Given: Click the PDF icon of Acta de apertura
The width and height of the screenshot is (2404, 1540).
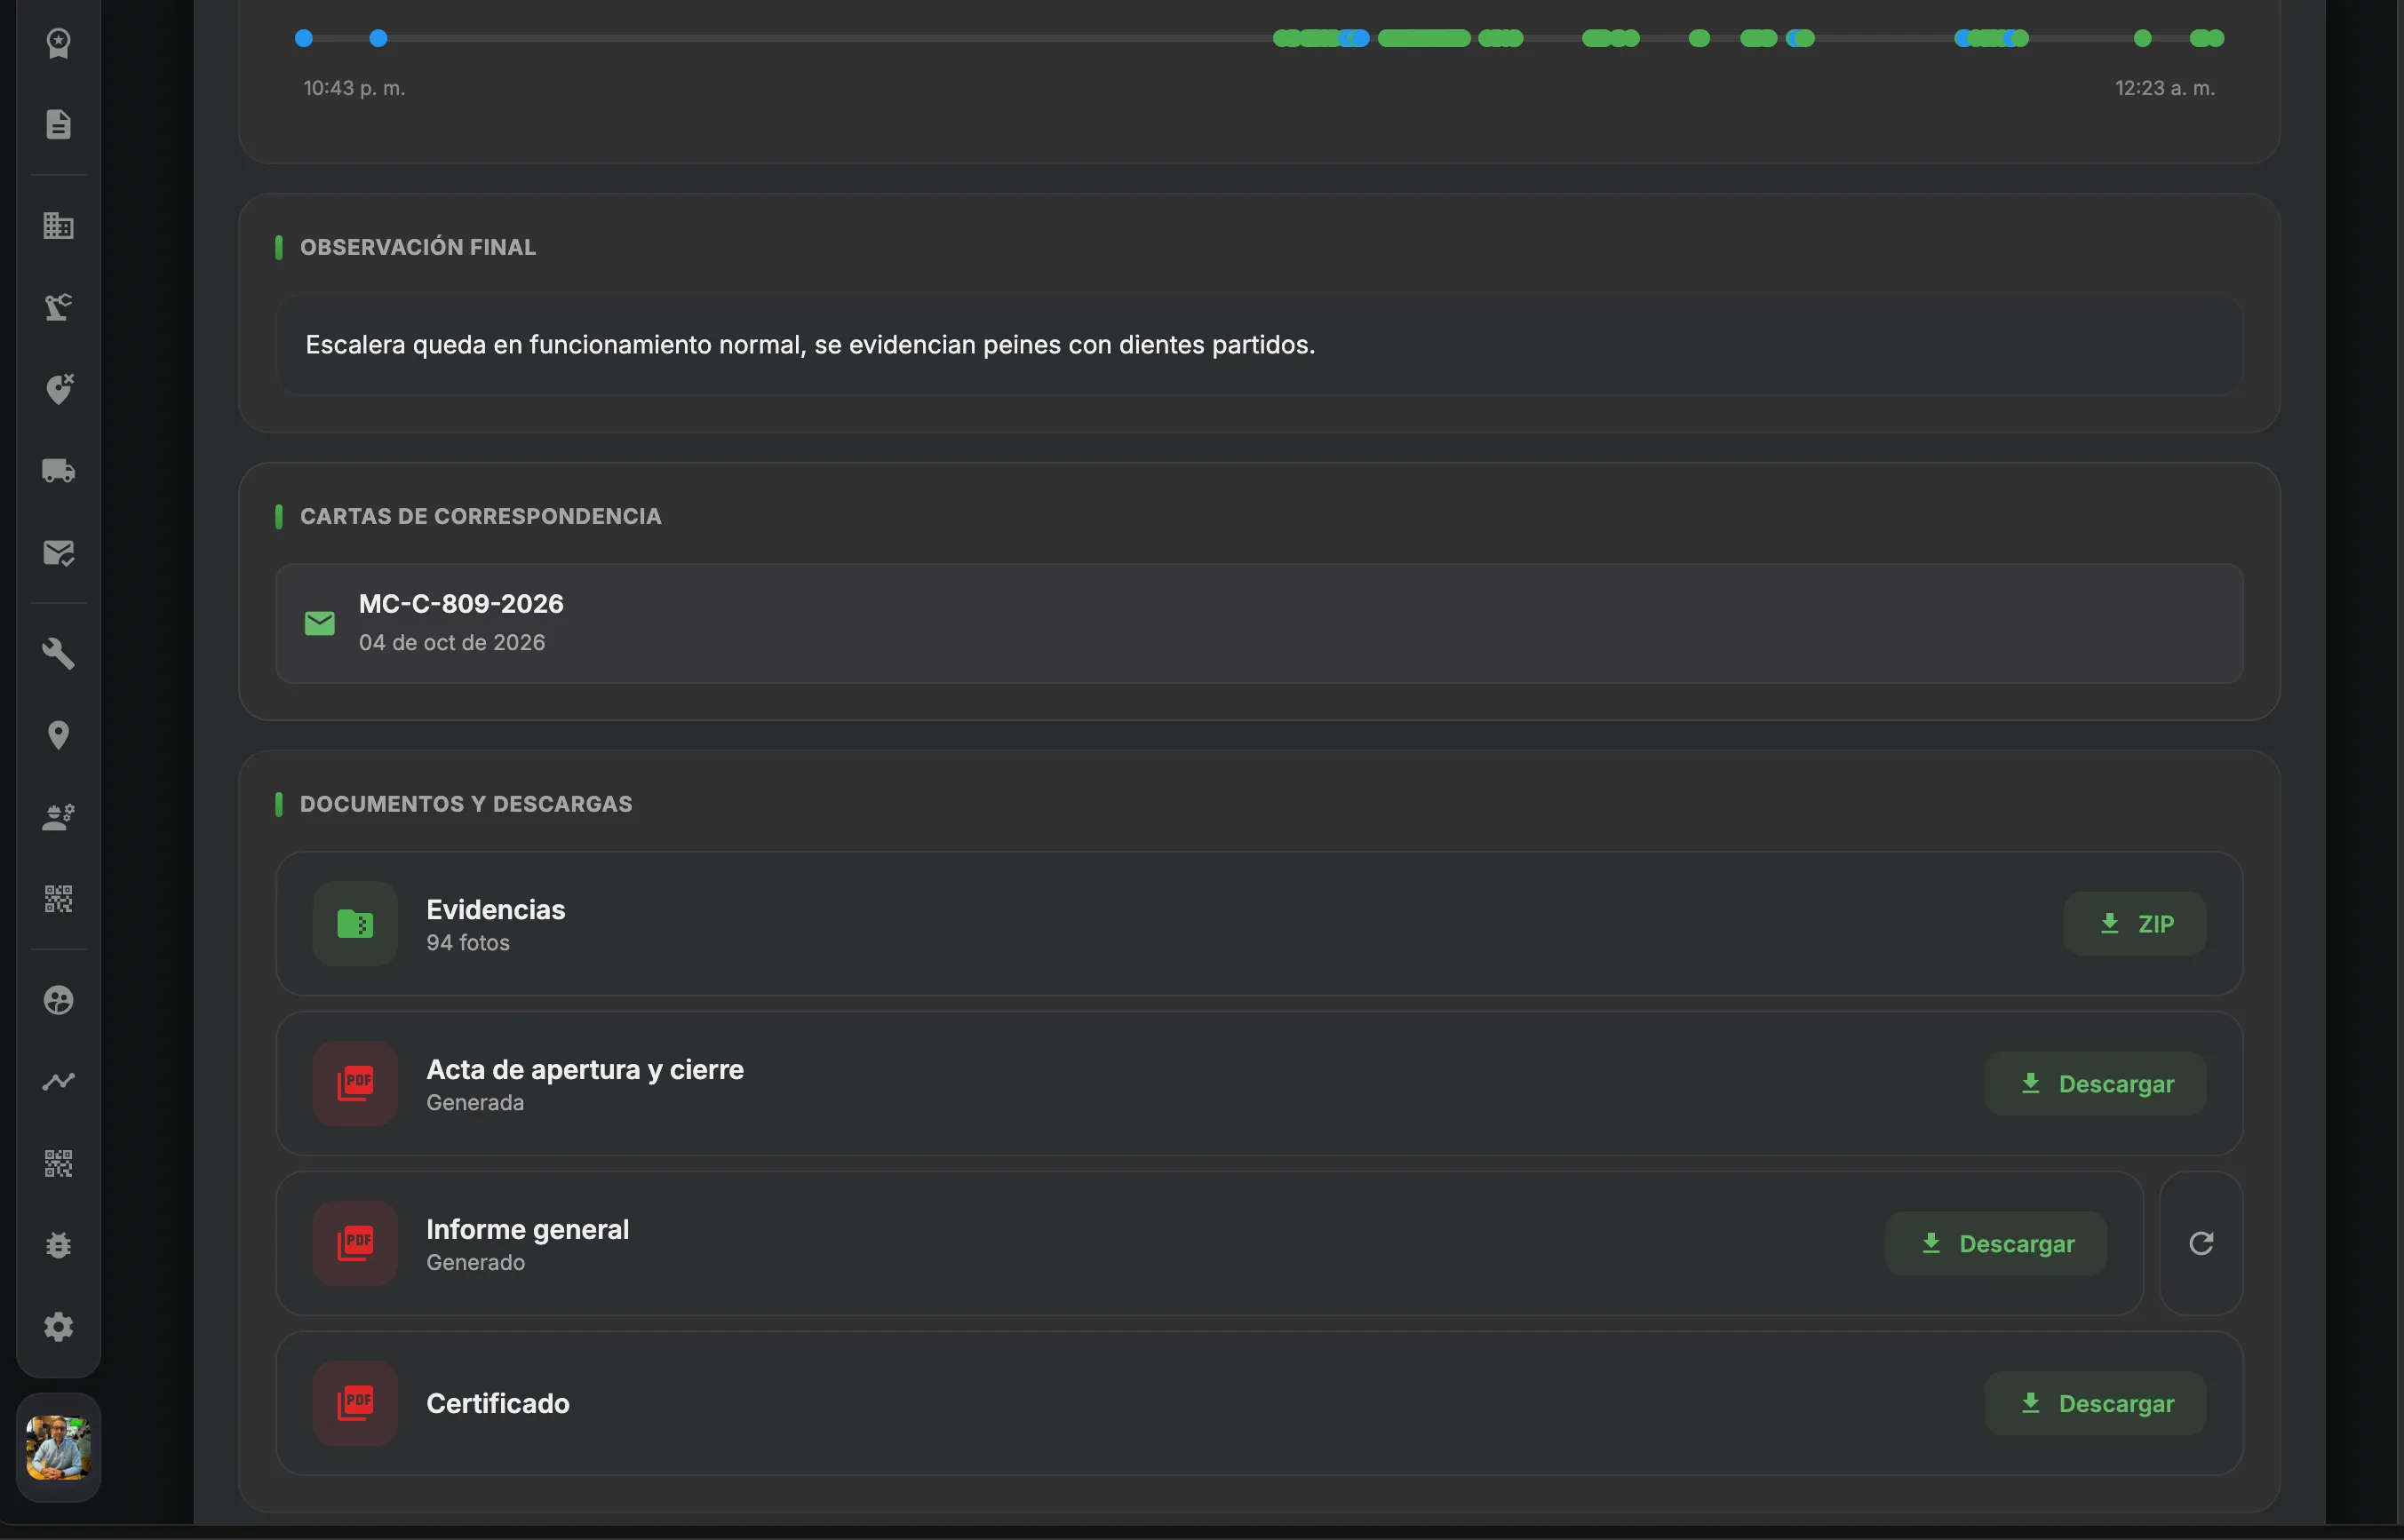Looking at the screenshot, I should (355, 1084).
